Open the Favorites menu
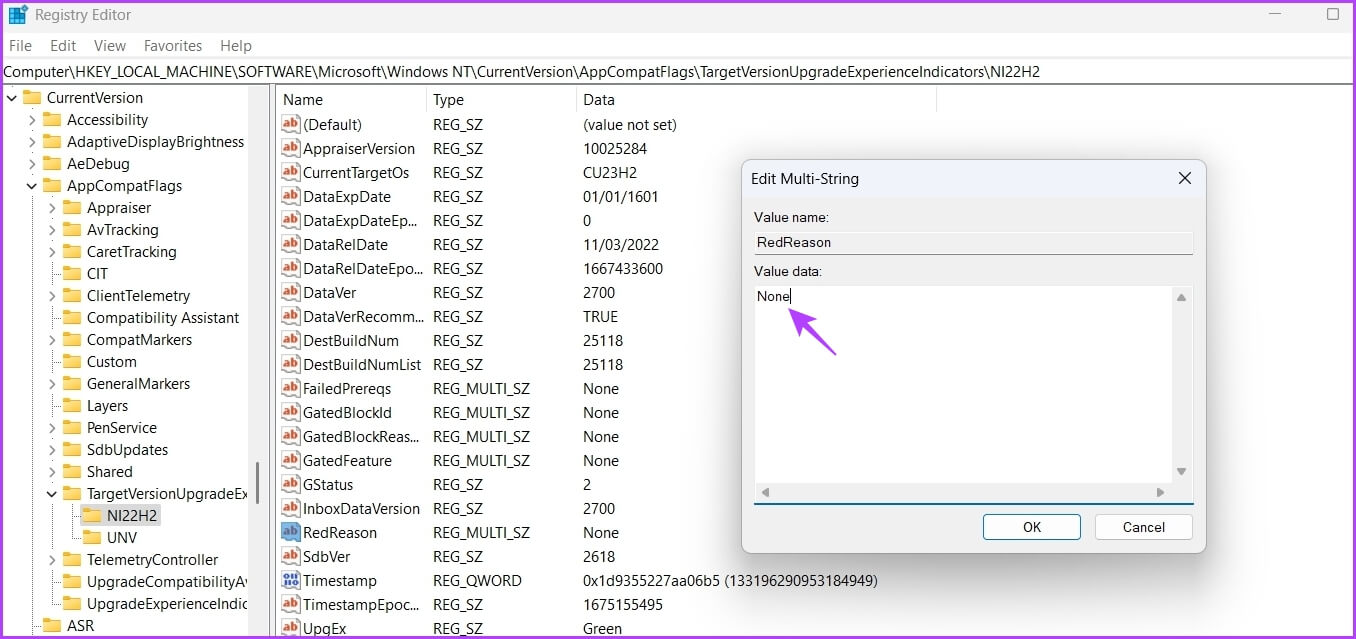This screenshot has height=639, width=1356. point(173,46)
